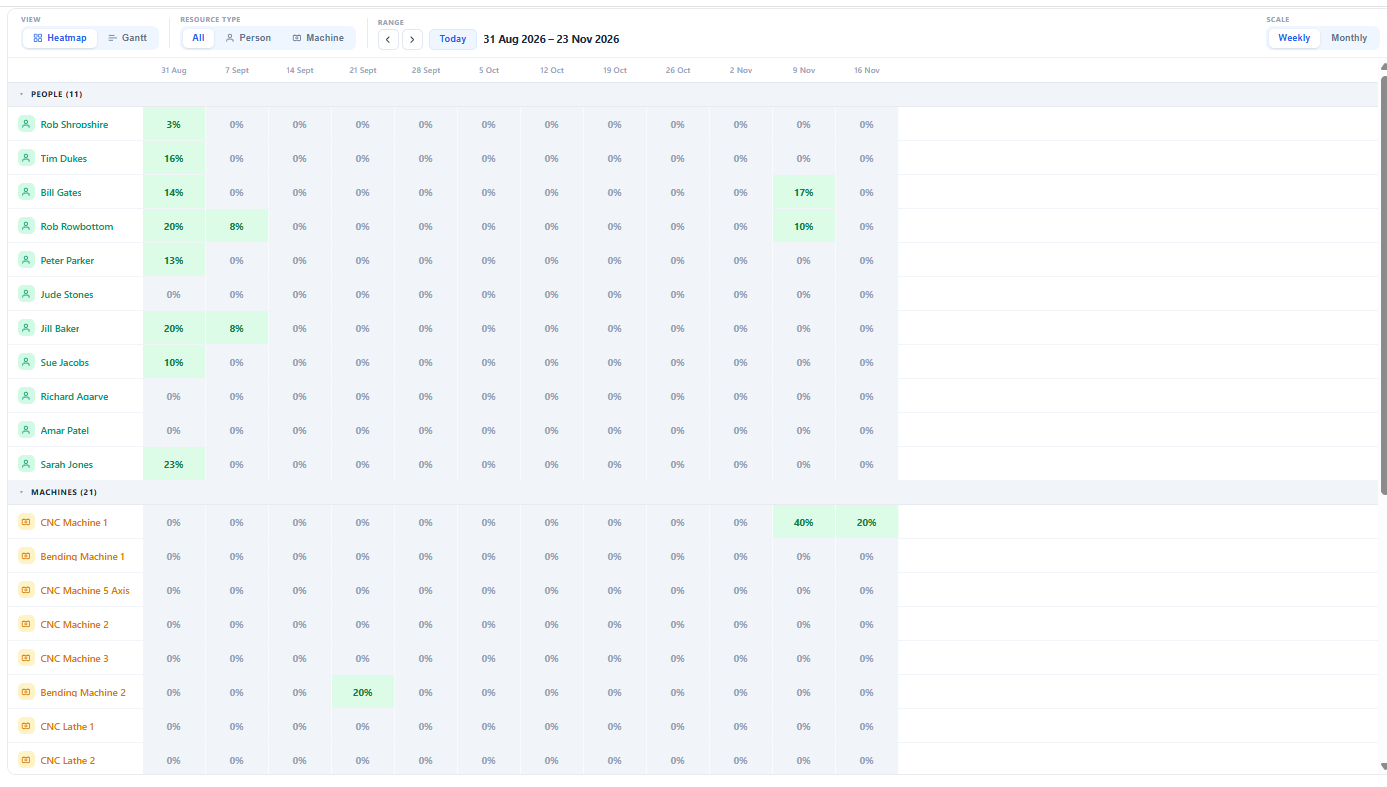Image resolution: width=1387 pixels, height=787 pixels.
Task: Select Jill Baker 8% cell
Action: pyautogui.click(x=237, y=328)
